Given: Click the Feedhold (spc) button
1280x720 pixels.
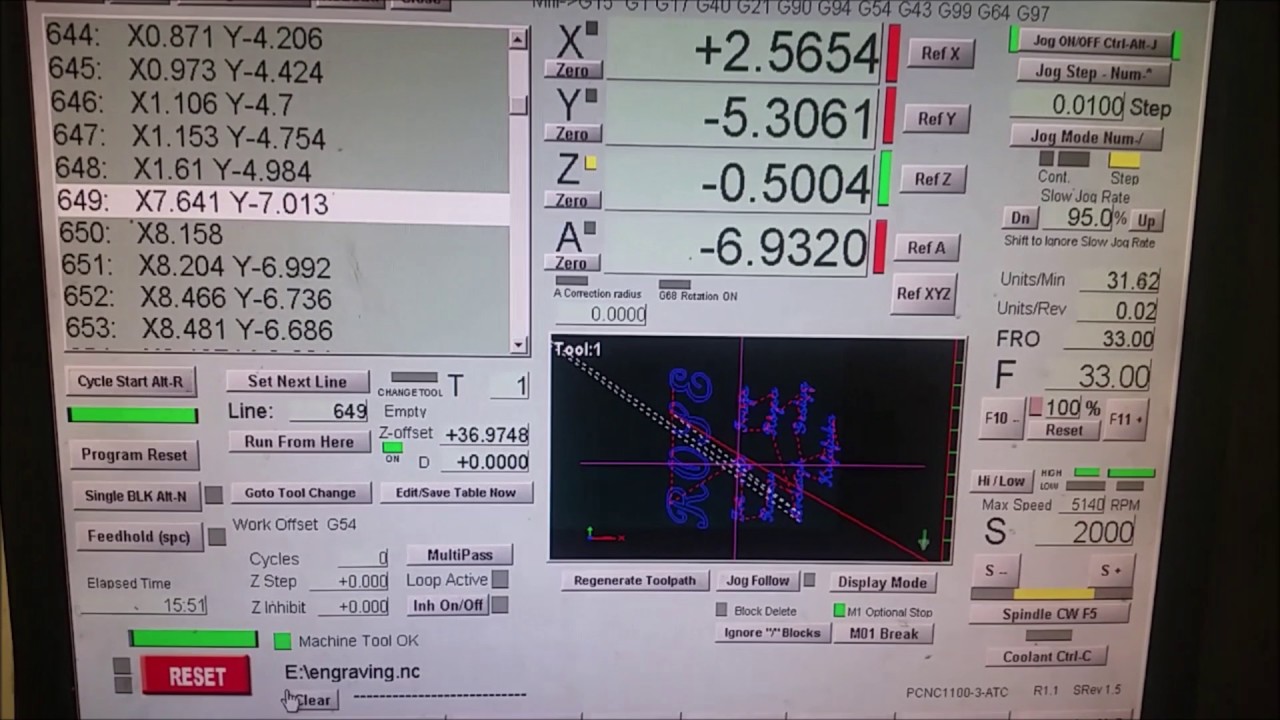Looking at the screenshot, I should pyautogui.click(x=138, y=536).
